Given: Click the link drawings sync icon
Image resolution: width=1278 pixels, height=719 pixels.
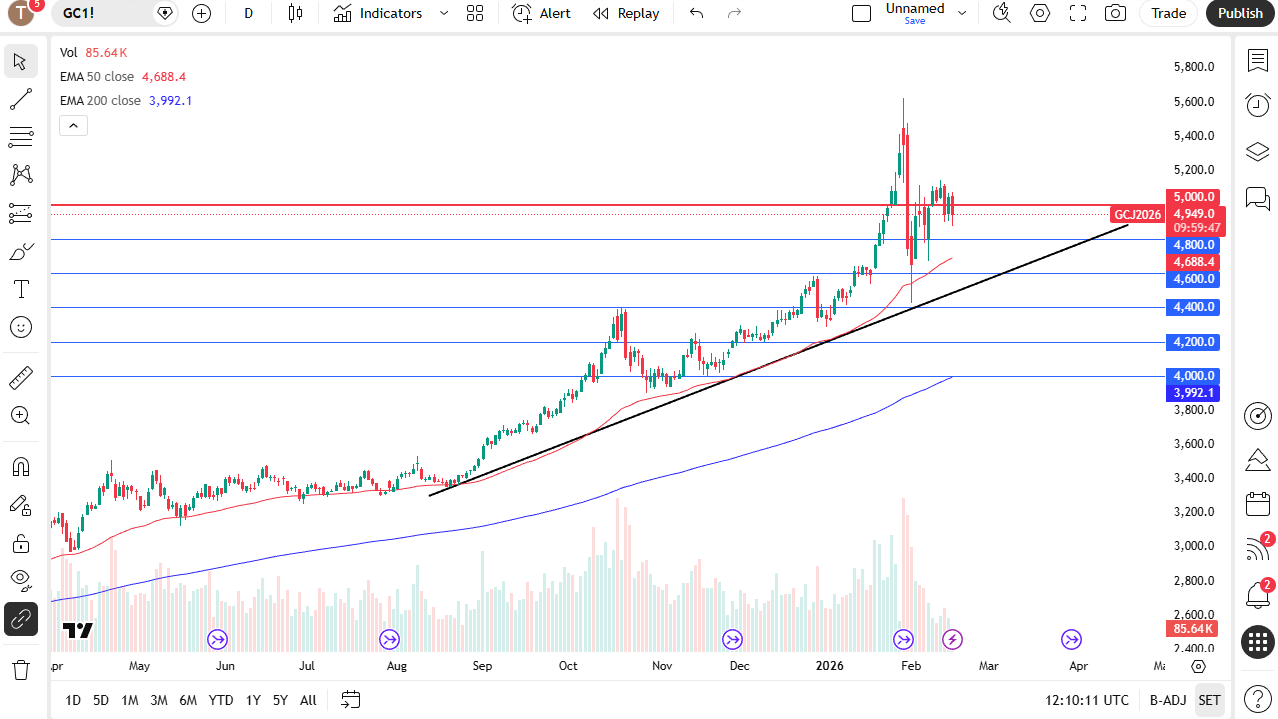Looking at the screenshot, I should coord(20,620).
